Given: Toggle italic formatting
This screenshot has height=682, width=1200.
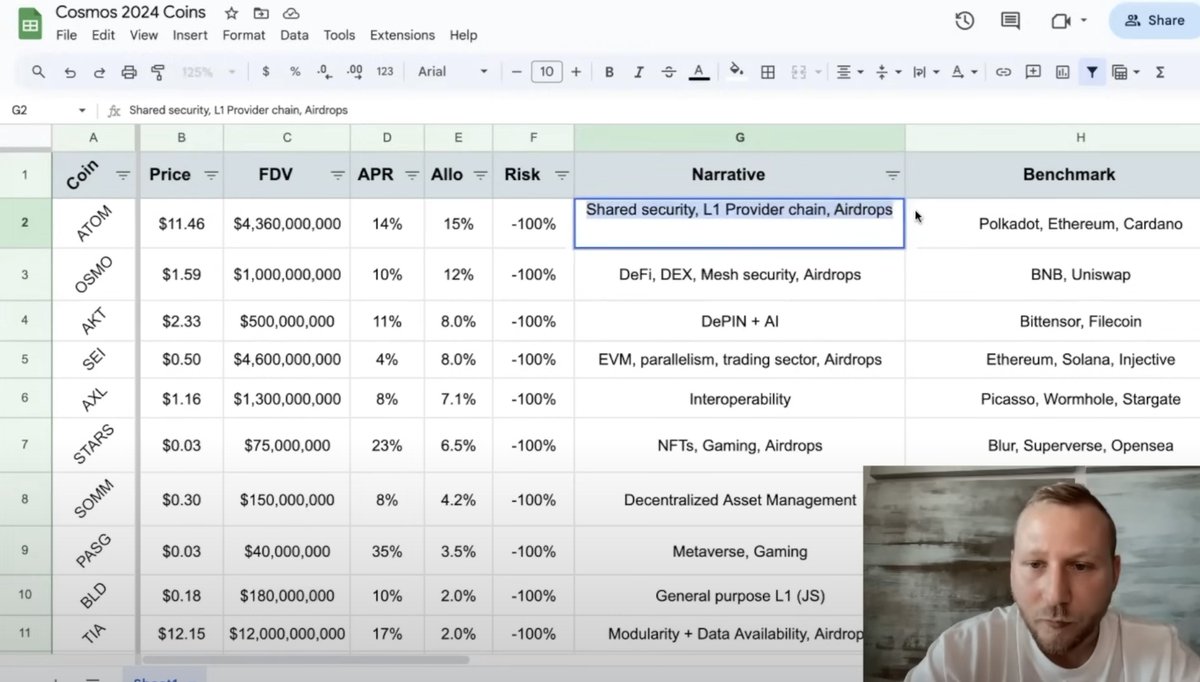Looking at the screenshot, I should [639, 72].
